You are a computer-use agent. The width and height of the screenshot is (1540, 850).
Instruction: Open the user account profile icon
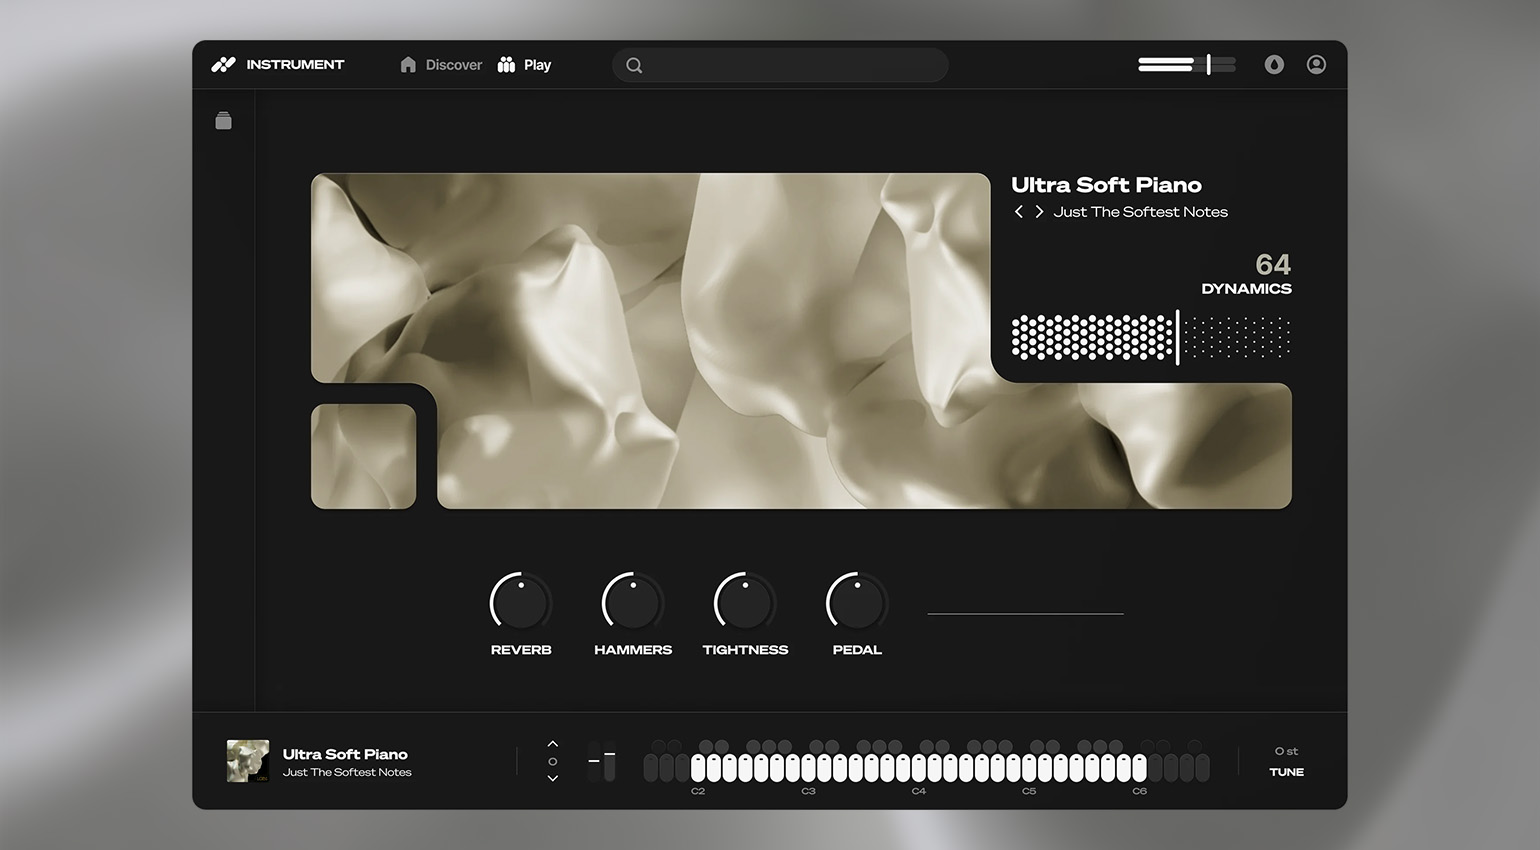point(1316,65)
